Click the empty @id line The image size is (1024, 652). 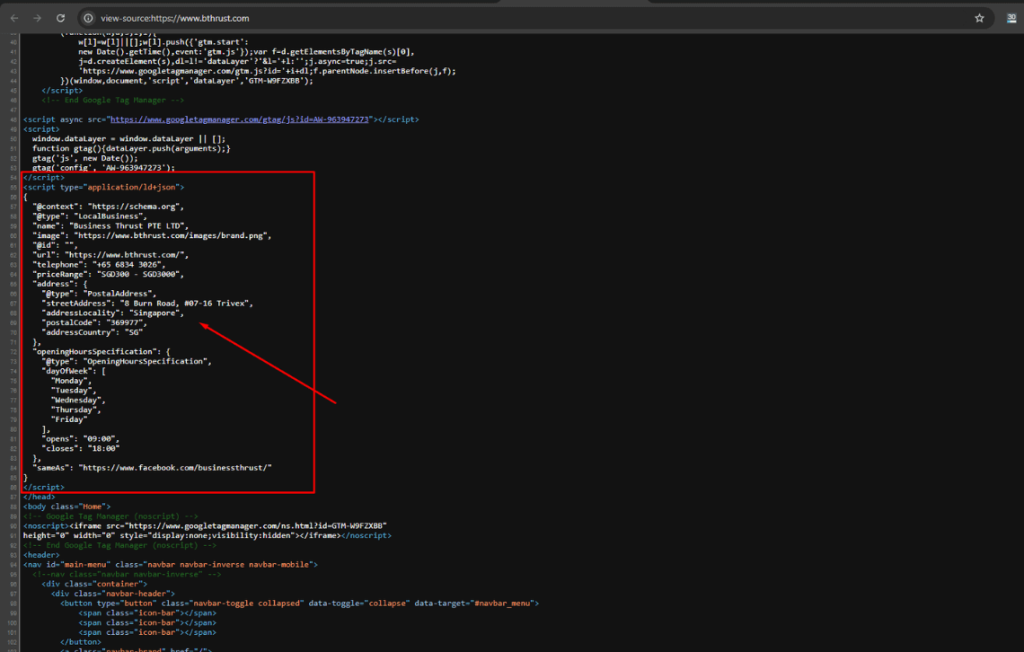click(54, 245)
